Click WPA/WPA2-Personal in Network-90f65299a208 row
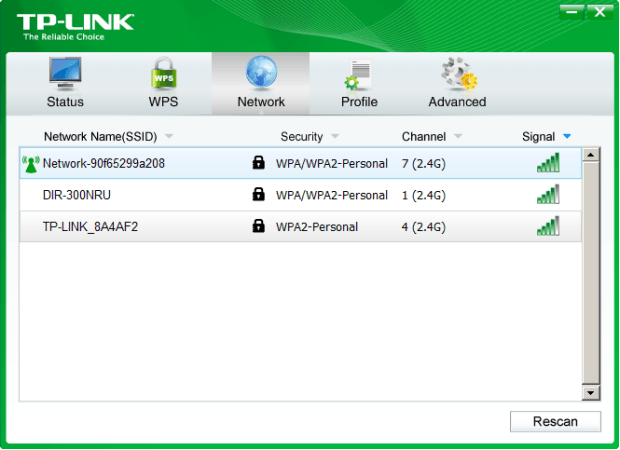The height and width of the screenshot is (450, 620). point(332,164)
